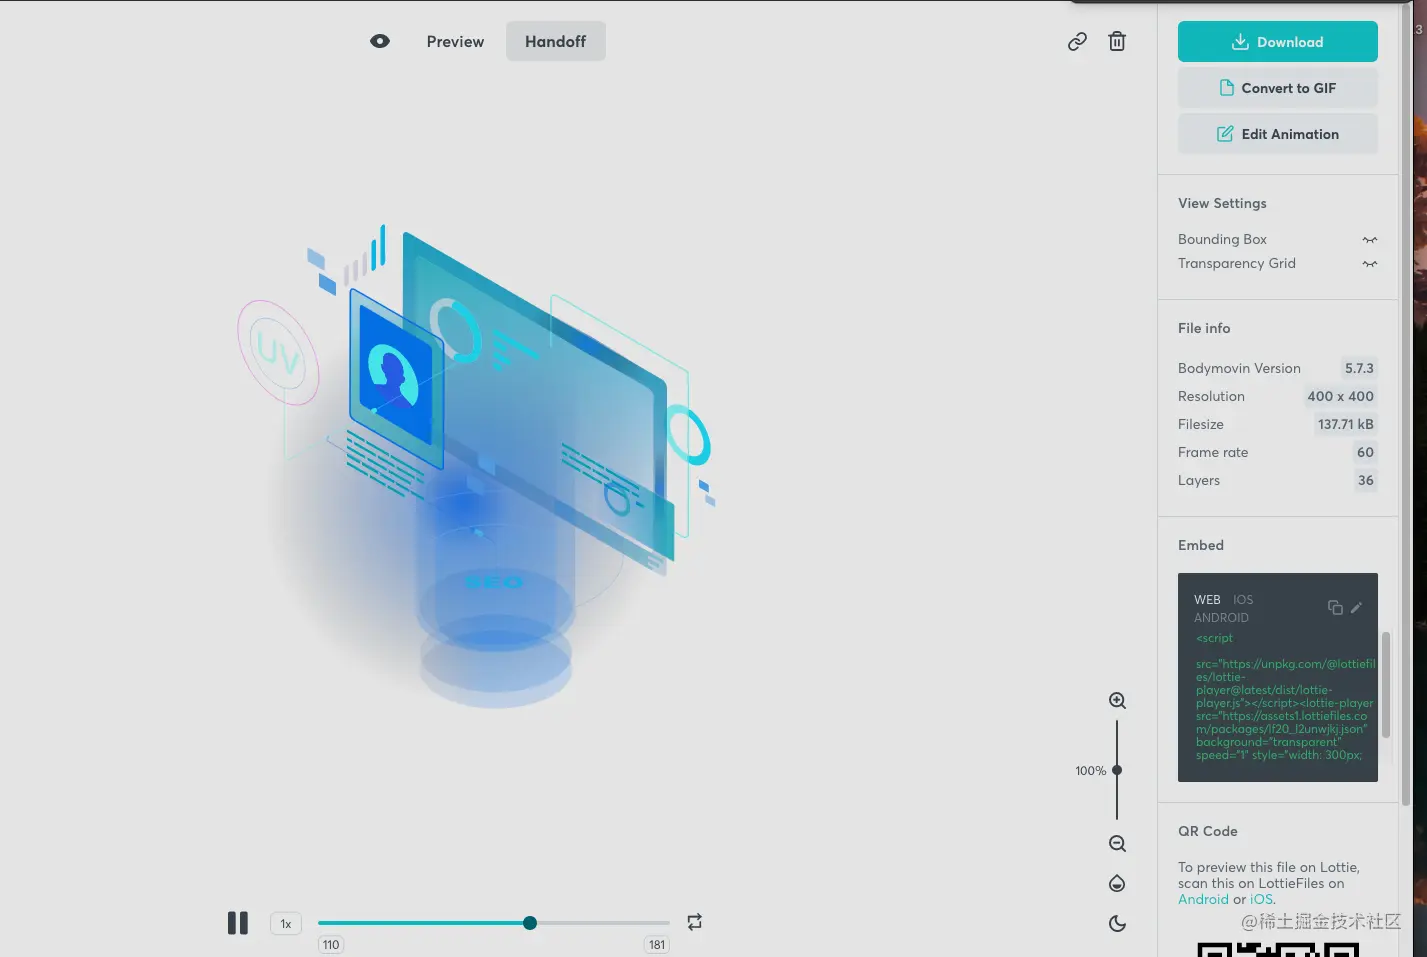This screenshot has width=1427, height=957.
Task: Click the embed code scrollbar
Action: 1386,685
